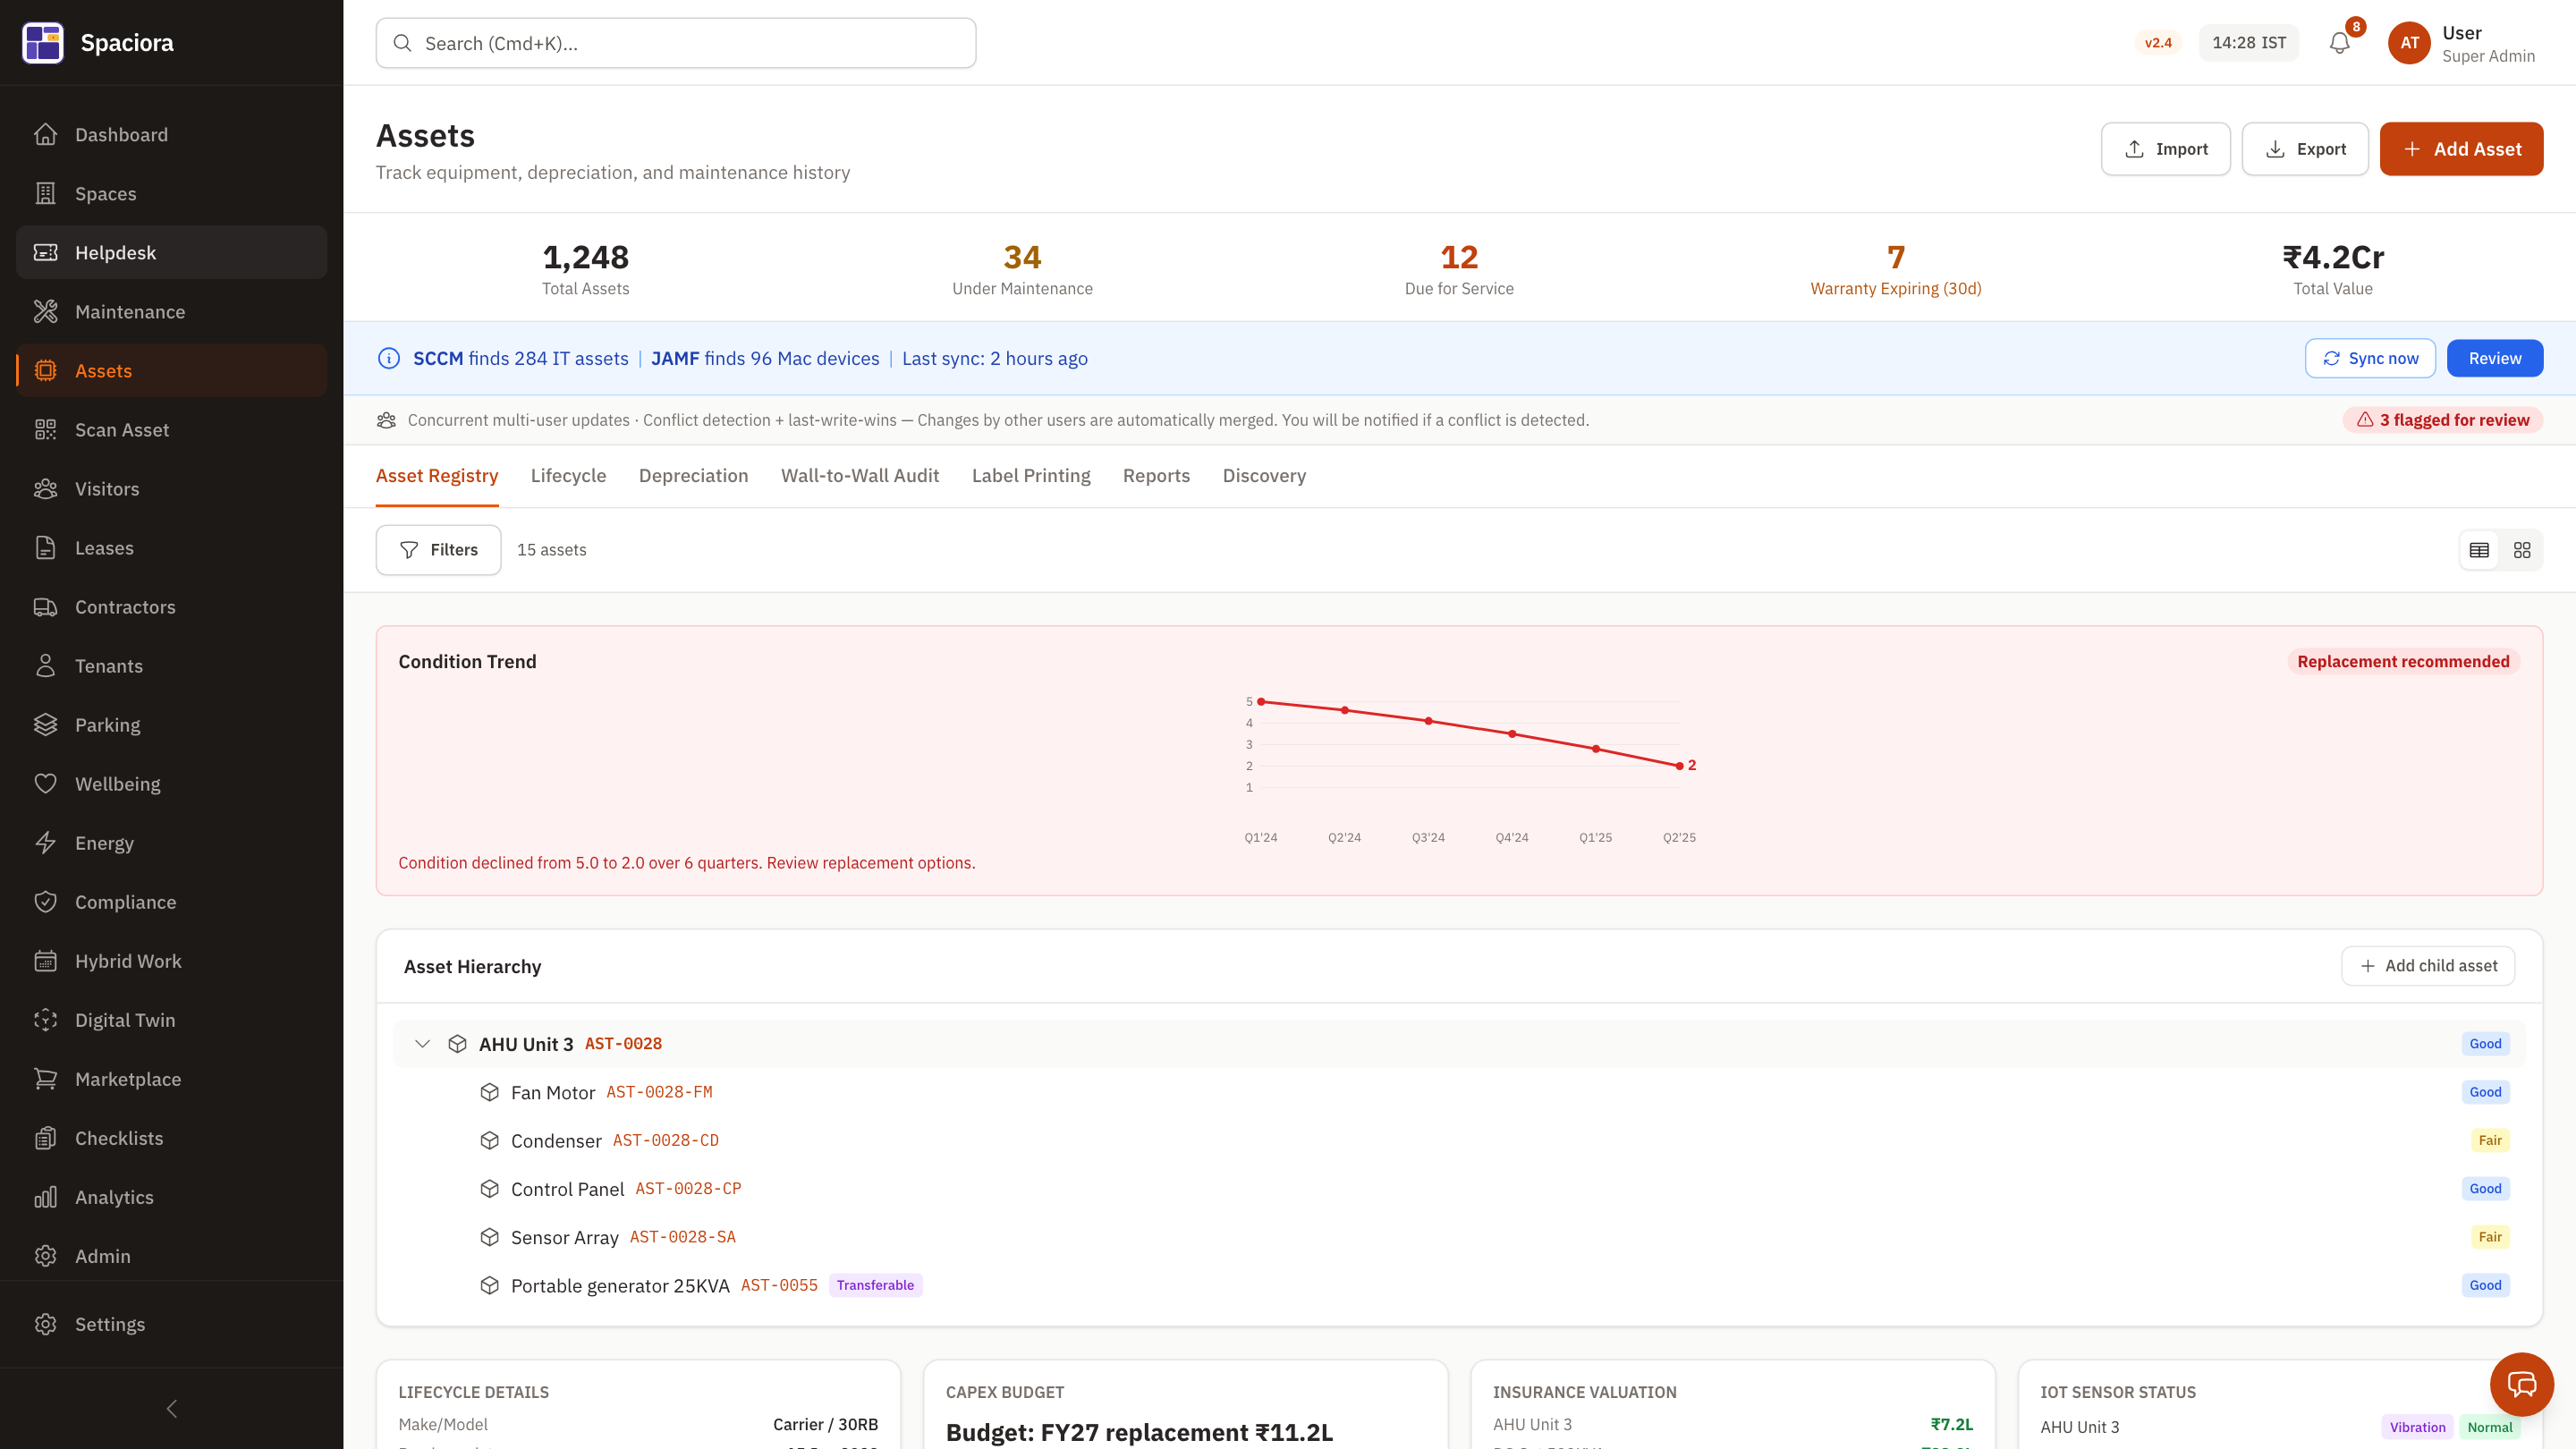The image size is (2576, 1449).
Task: Go to Spaces in sidebar
Action: coord(171,193)
